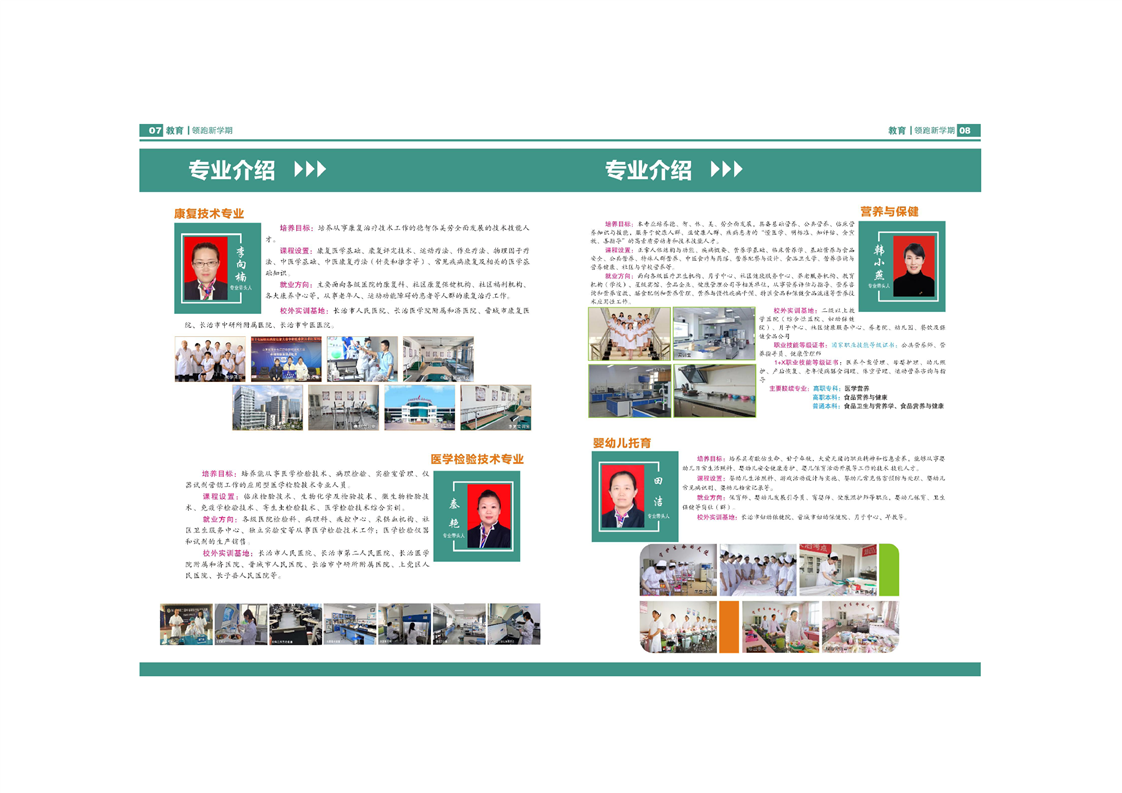Open the nurses on staircase photo
The height and width of the screenshot is (793, 1122).
pyautogui.click(x=630, y=334)
